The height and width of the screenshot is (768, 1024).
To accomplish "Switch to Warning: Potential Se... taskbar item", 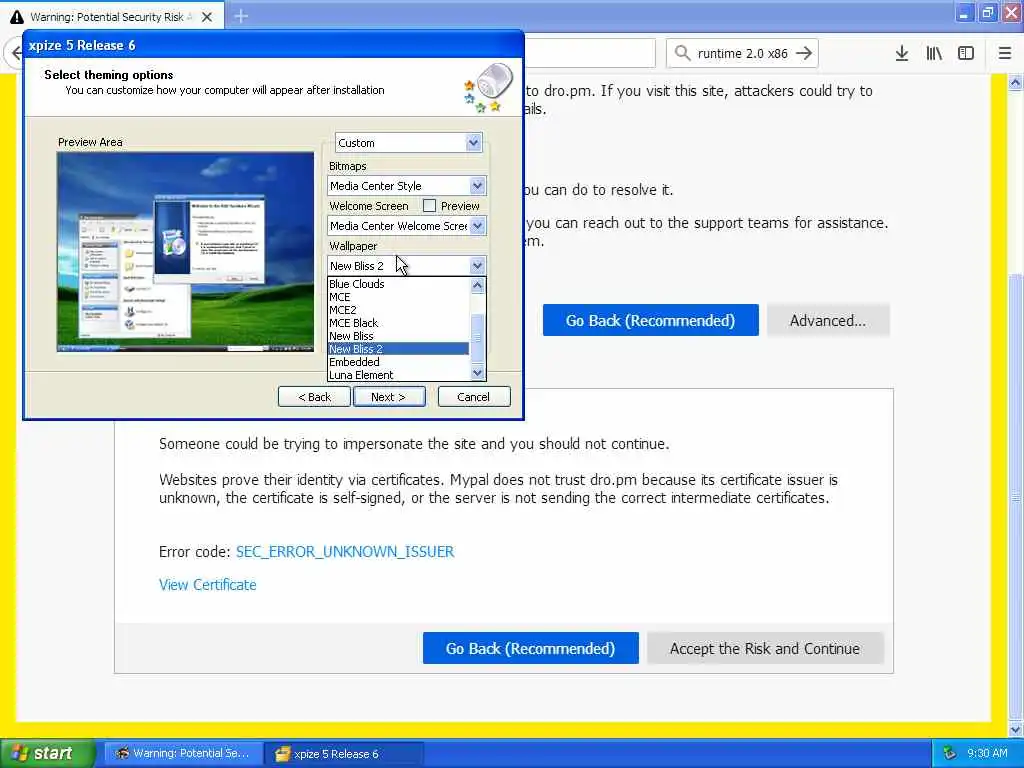I will (x=184, y=754).
